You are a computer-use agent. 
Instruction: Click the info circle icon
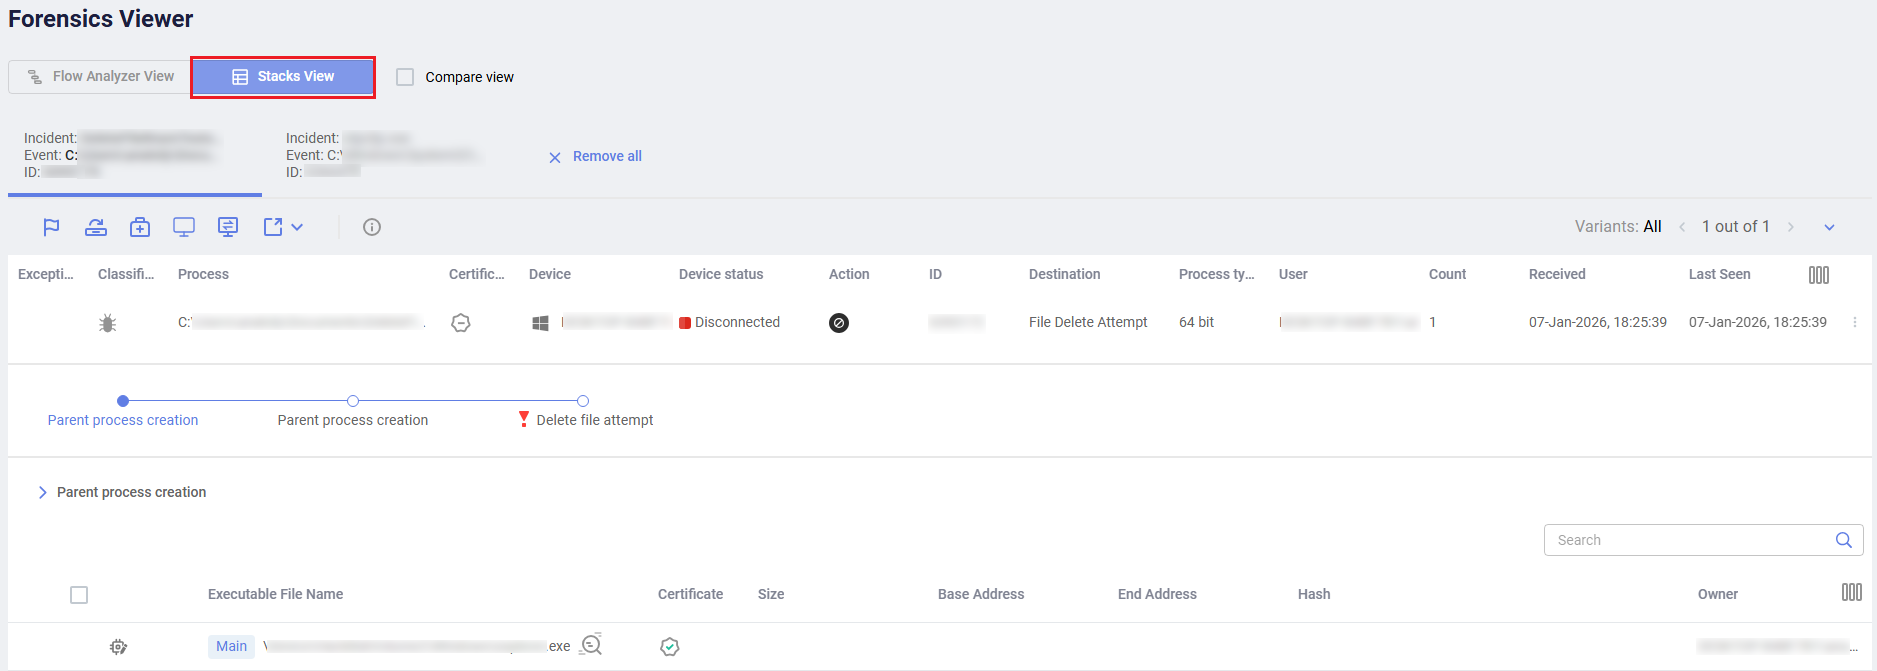pos(372,227)
